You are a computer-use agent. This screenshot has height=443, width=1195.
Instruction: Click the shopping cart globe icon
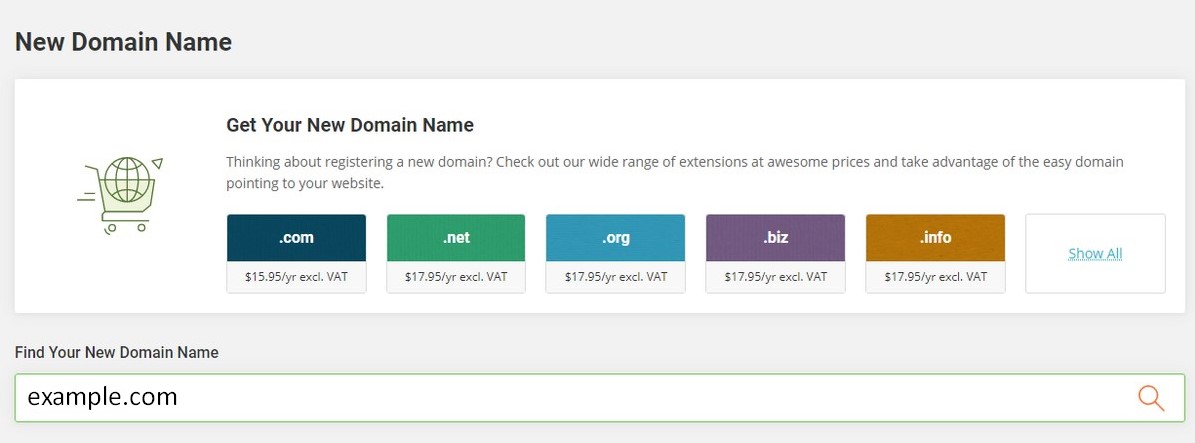pos(120,194)
